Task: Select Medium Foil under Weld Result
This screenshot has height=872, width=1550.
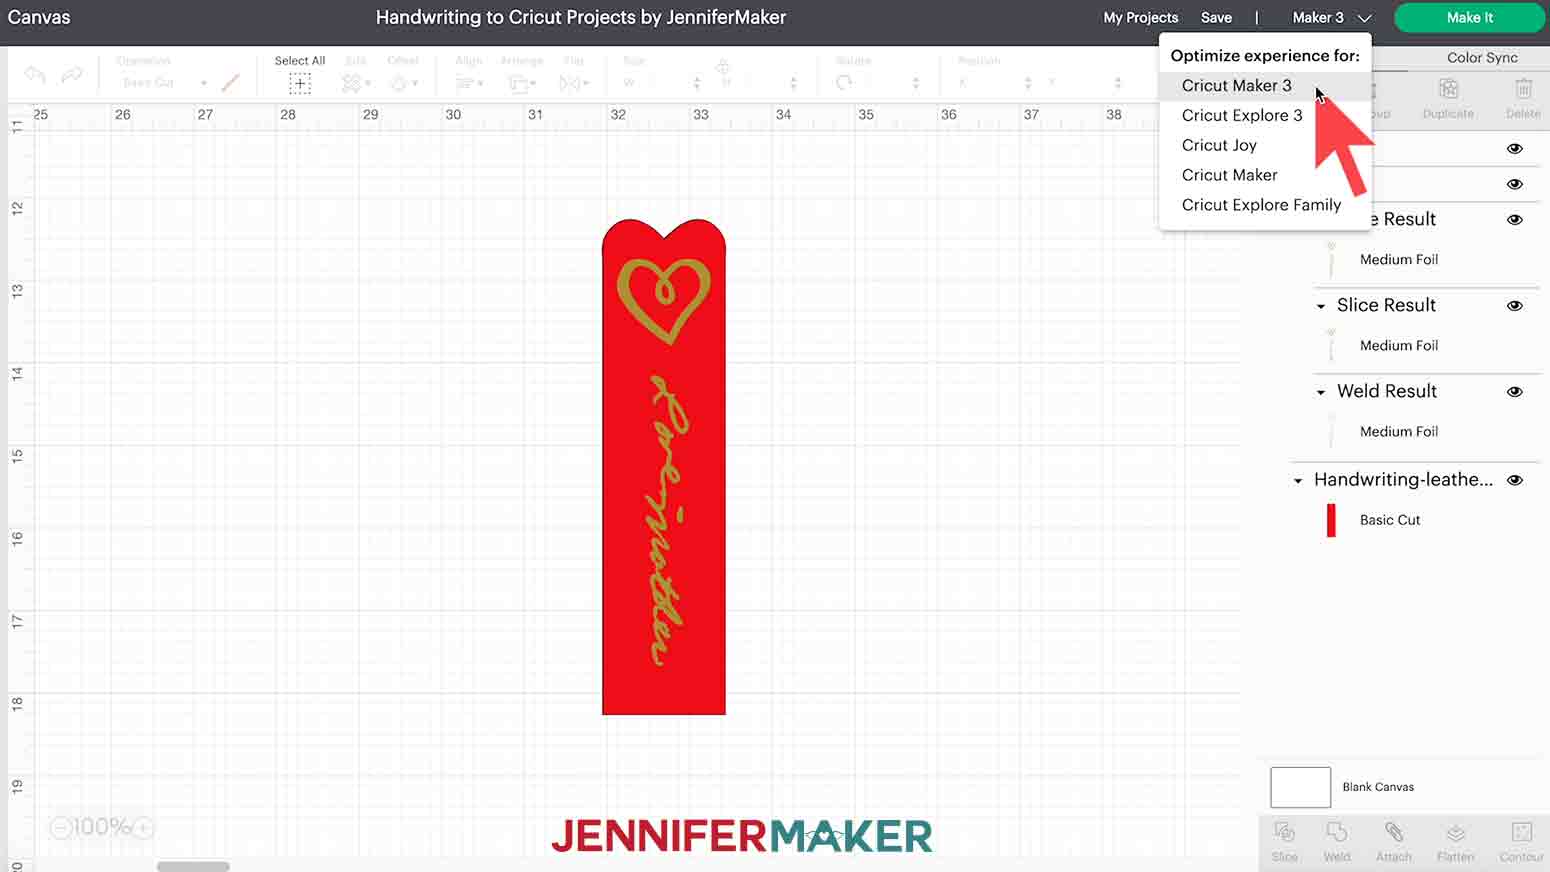Action: 1398,432
